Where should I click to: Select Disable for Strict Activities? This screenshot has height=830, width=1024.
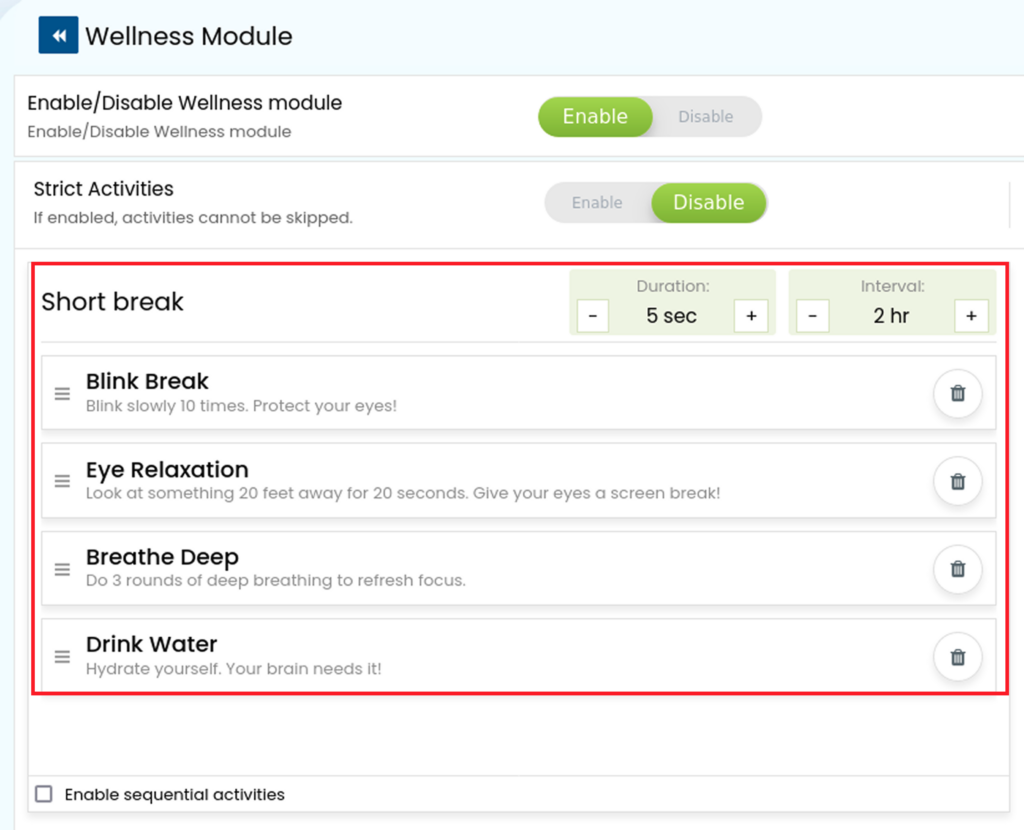709,203
